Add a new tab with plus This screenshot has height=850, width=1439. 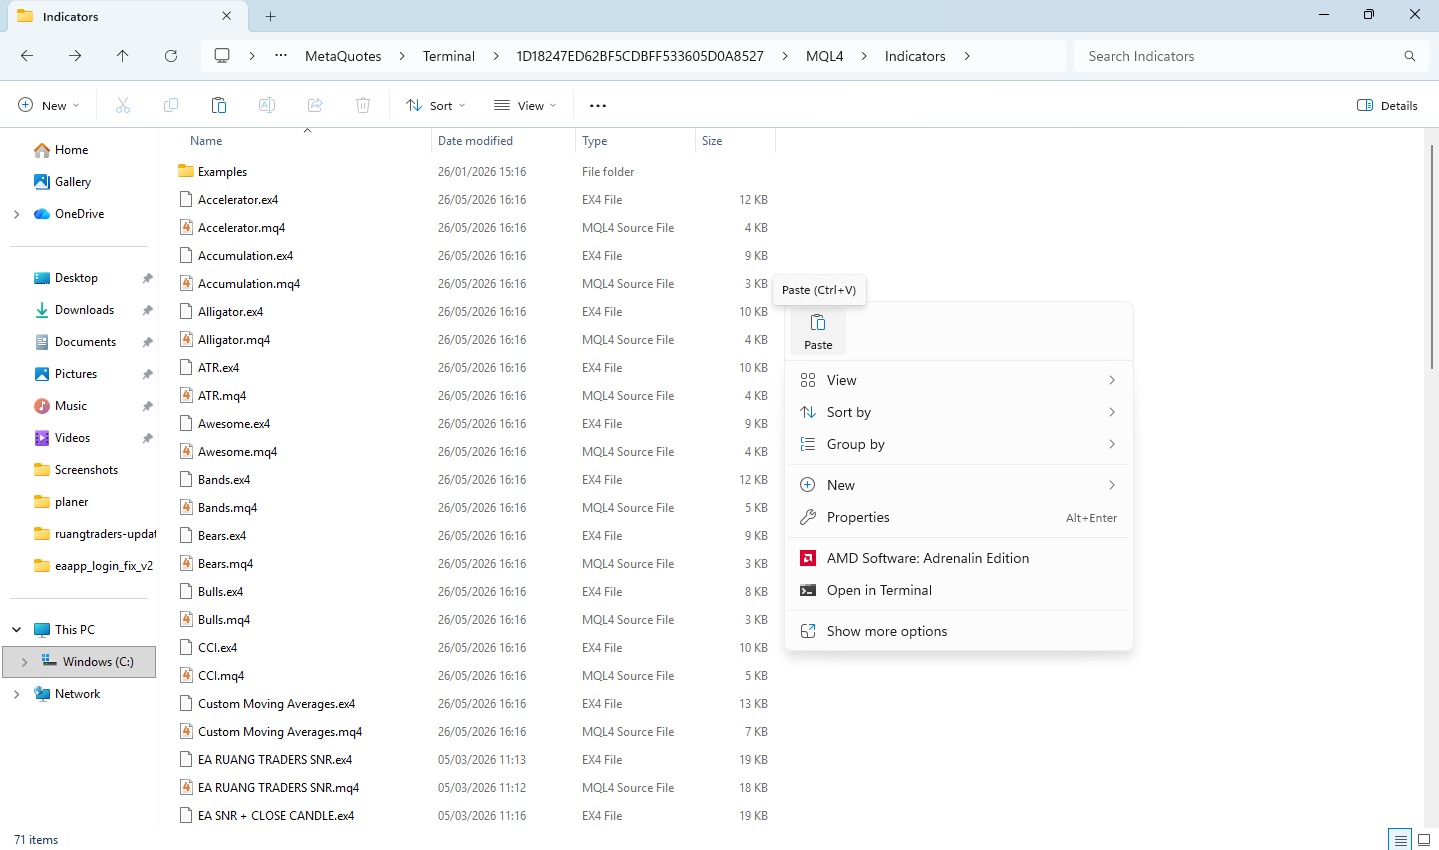point(271,16)
